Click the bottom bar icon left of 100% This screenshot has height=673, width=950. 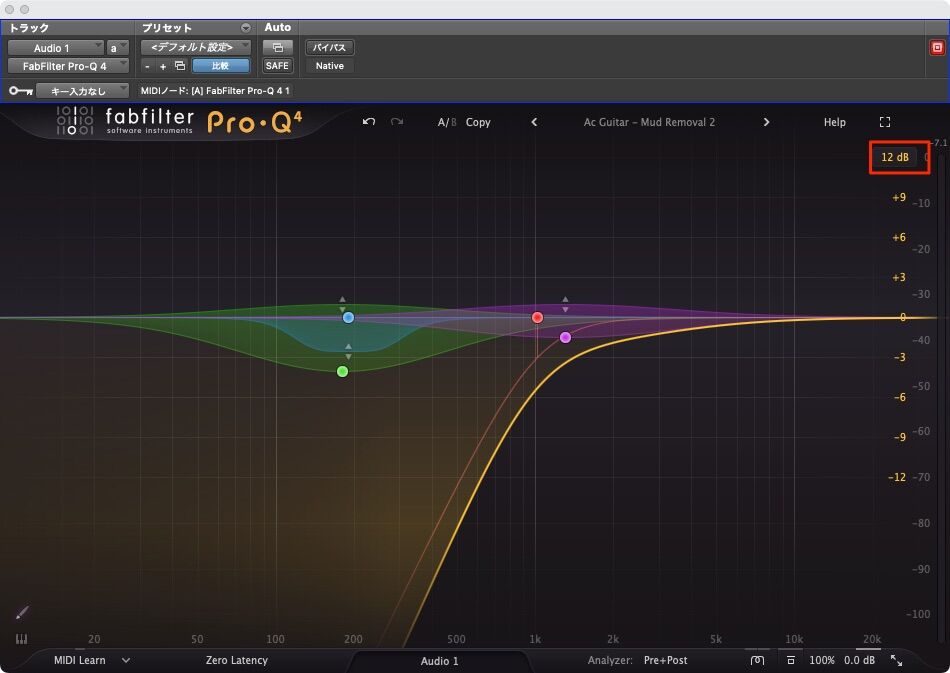click(791, 660)
